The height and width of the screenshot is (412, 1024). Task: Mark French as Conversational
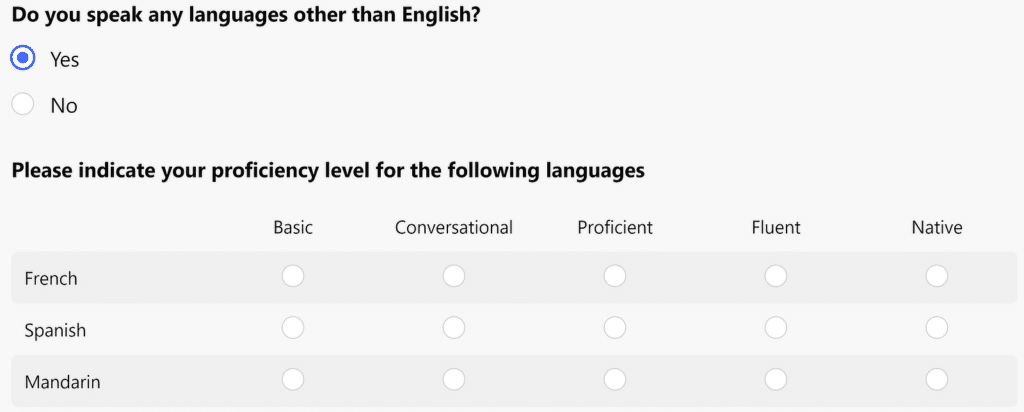[454, 276]
